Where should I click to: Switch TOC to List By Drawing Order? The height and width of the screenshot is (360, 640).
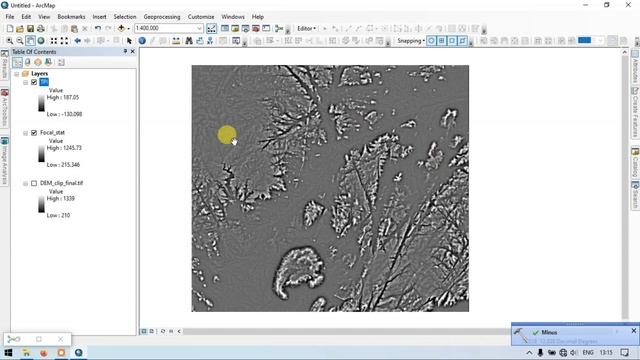[17, 62]
